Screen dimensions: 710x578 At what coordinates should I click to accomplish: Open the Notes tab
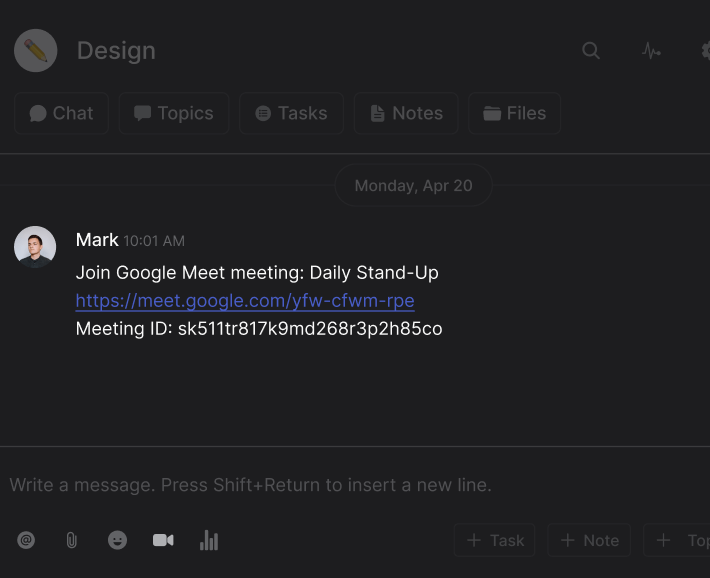[x=406, y=113]
